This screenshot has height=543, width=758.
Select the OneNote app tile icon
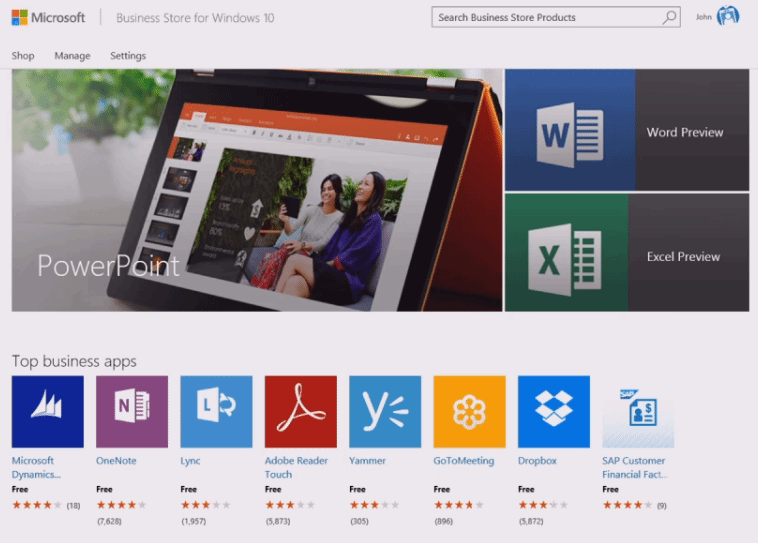[132, 412]
